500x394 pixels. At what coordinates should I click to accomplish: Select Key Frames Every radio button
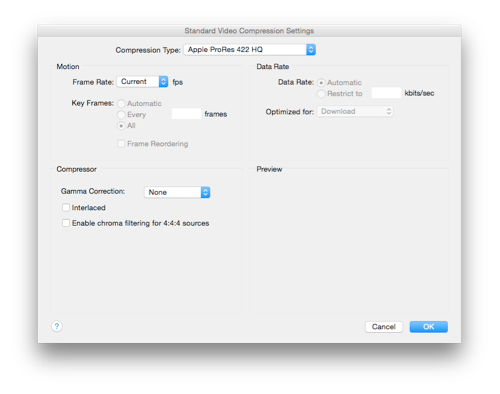[x=121, y=115]
